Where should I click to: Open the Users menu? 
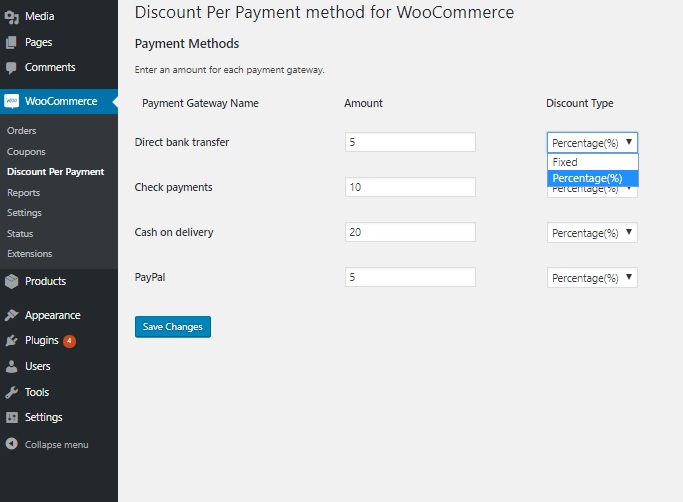(37, 366)
